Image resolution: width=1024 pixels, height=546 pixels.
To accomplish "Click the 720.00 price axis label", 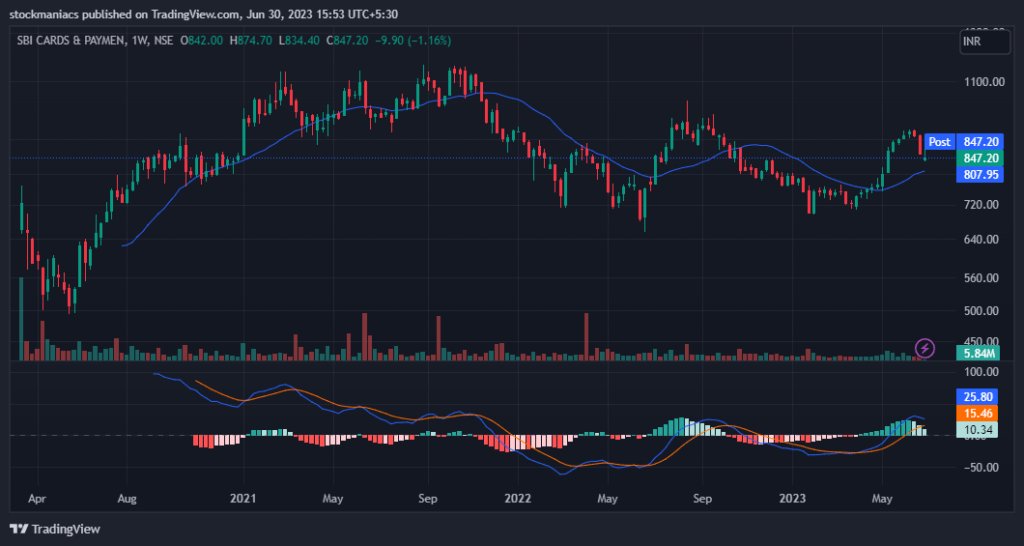I will coord(984,204).
